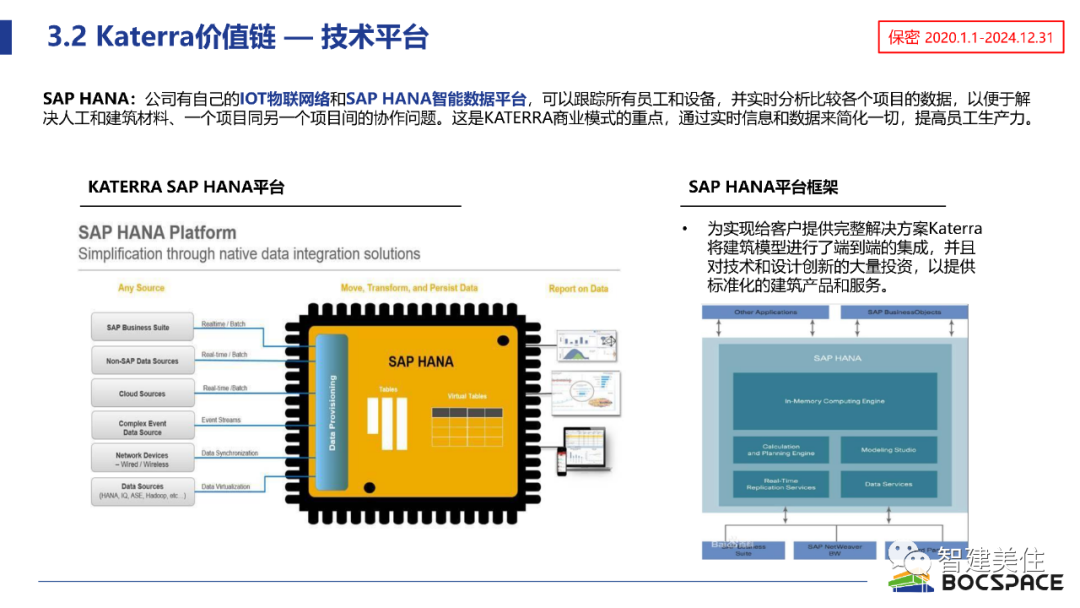Click the SAP HANA label on the chip
Viewport: 1080px width, 608px height.
(x=421, y=362)
